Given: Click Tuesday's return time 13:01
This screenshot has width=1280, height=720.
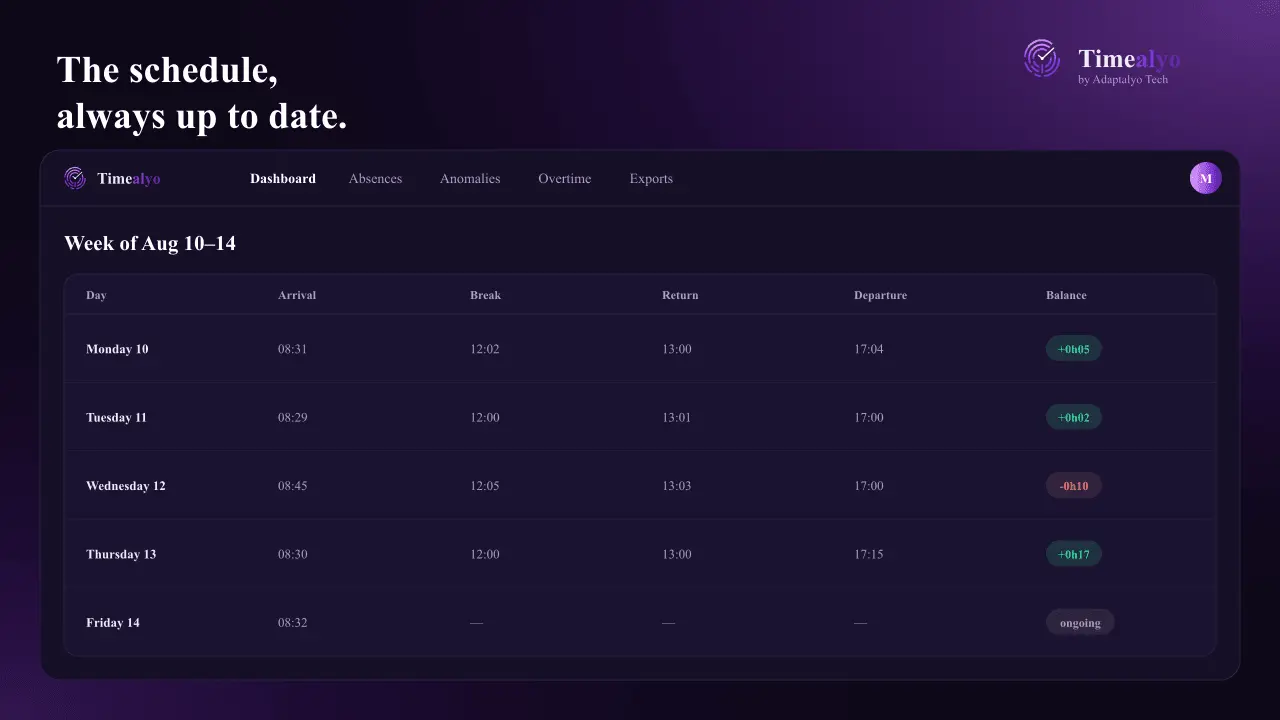Looking at the screenshot, I should pyautogui.click(x=677, y=417).
